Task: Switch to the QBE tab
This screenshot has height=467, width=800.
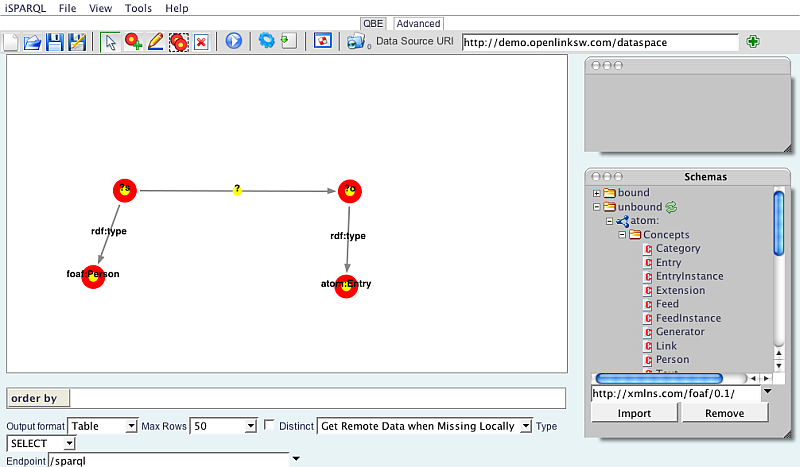Action: click(x=373, y=23)
